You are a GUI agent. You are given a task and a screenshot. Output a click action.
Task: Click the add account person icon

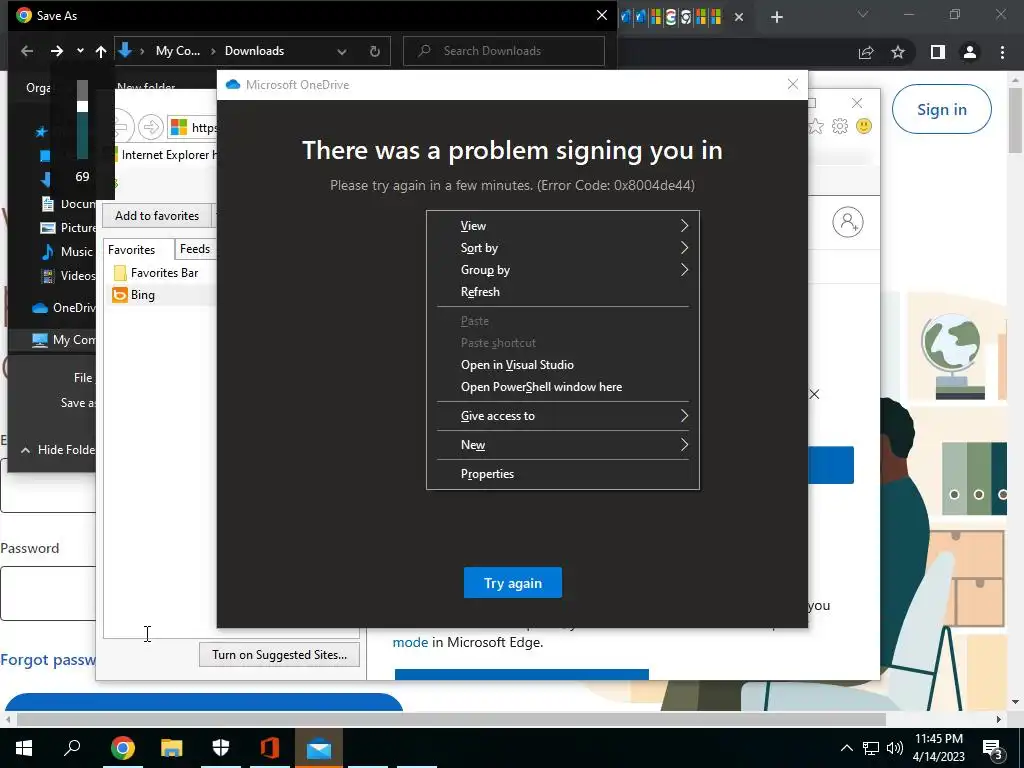click(848, 222)
